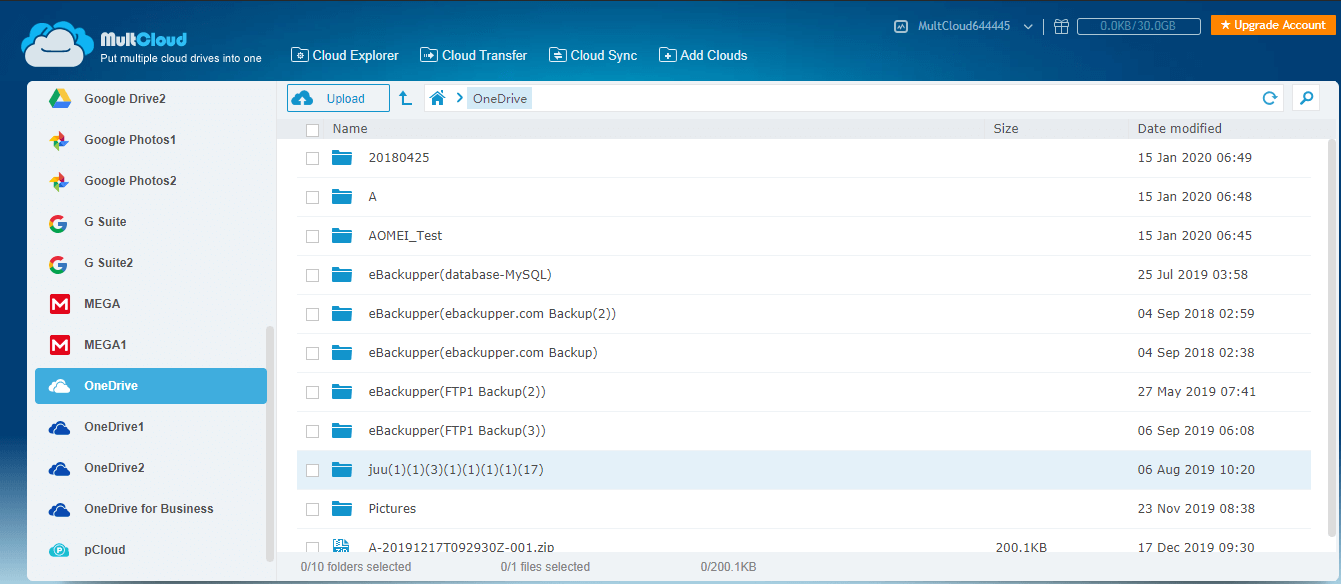Click the file list vertical scrollbar

click(x=1330, y=340)
